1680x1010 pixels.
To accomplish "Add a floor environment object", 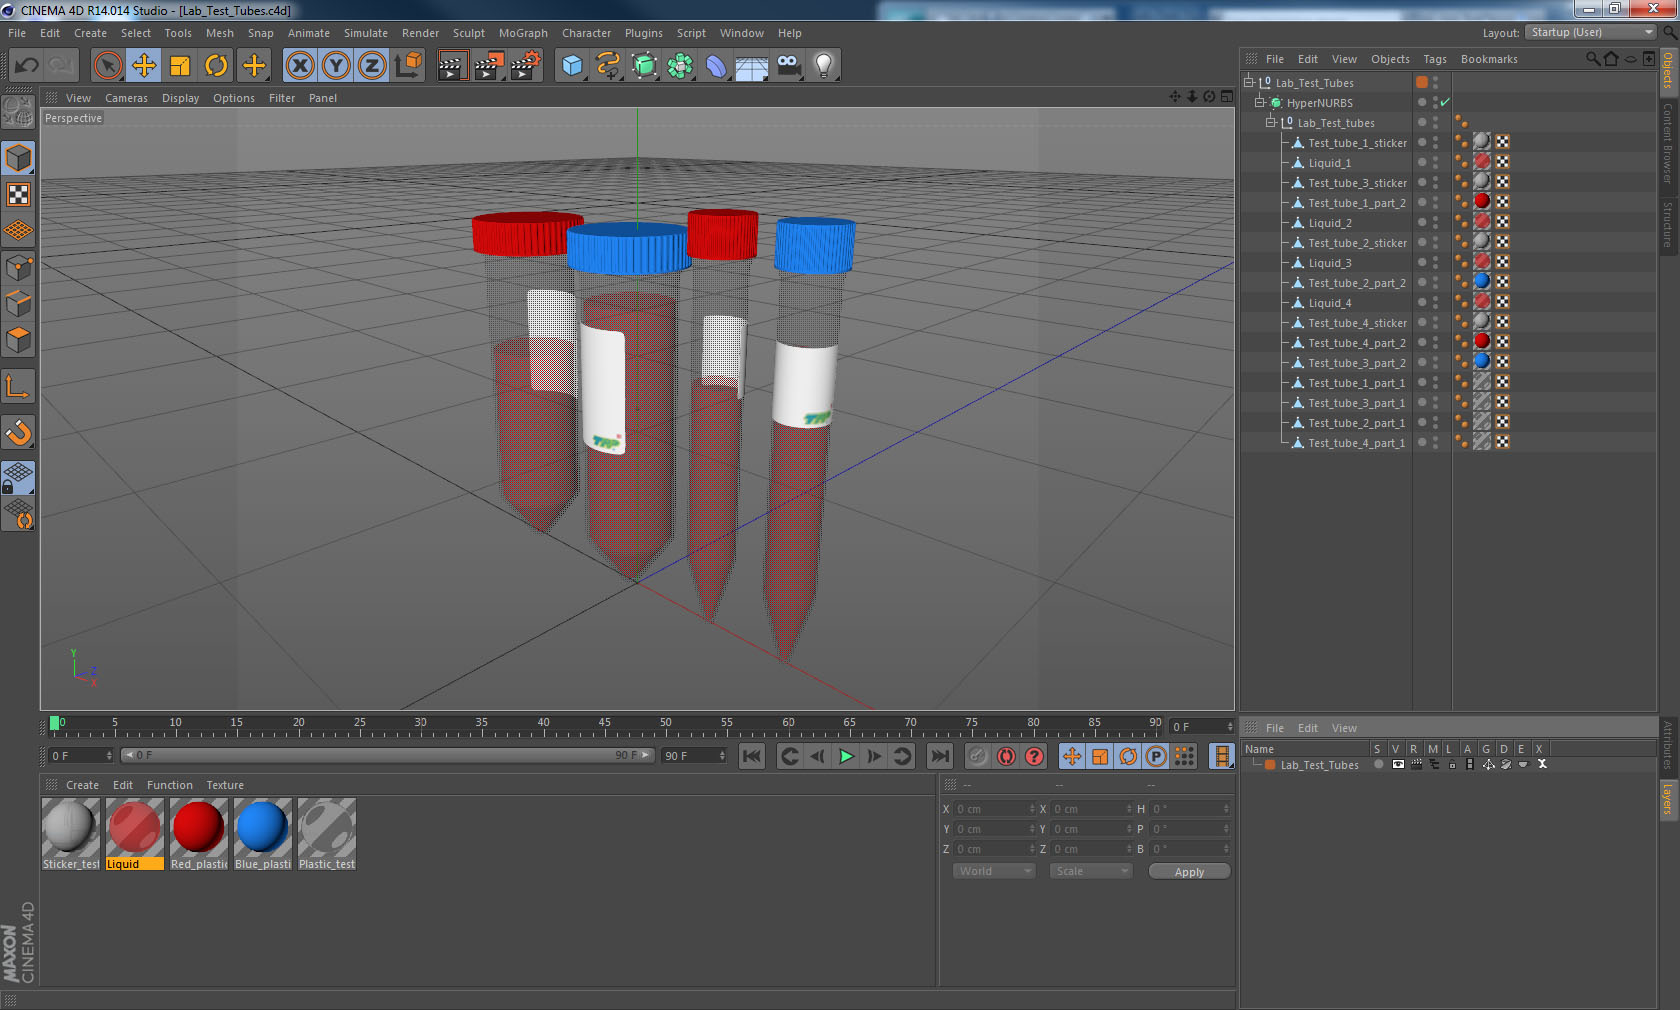I will [752, 66].
